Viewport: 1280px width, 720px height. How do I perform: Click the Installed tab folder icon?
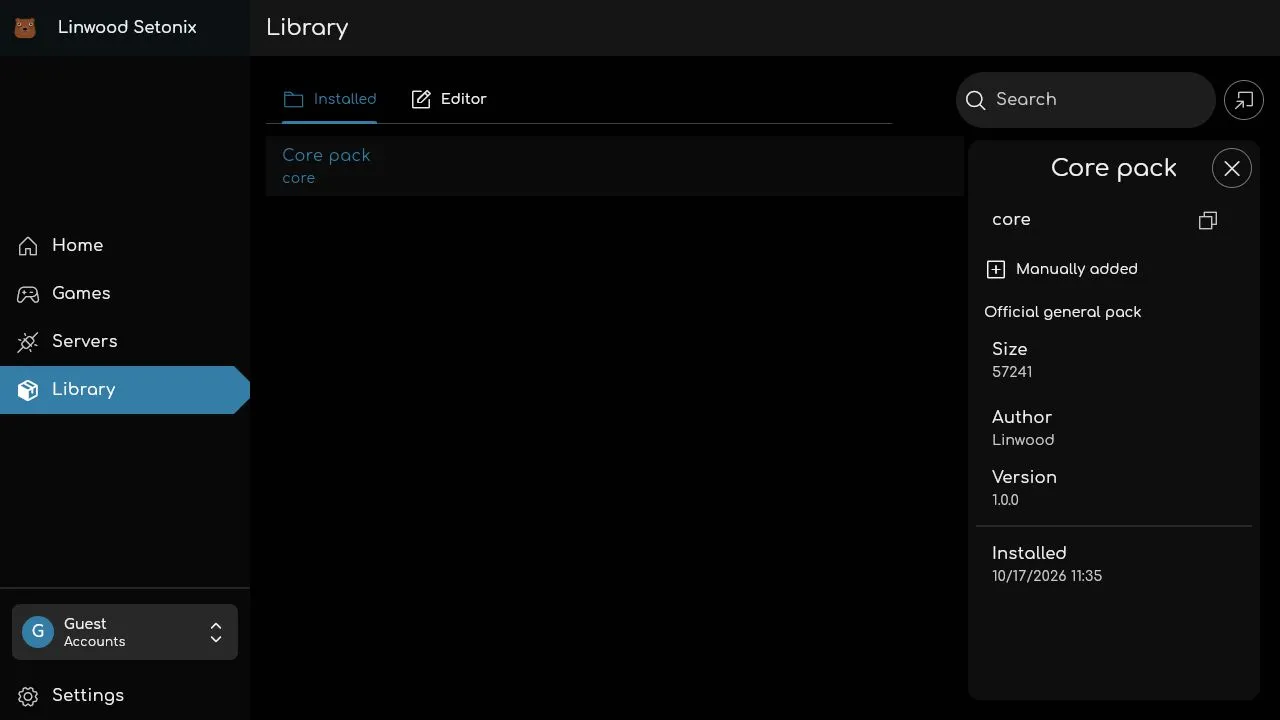pyautogui.click(x=293, y=99)
